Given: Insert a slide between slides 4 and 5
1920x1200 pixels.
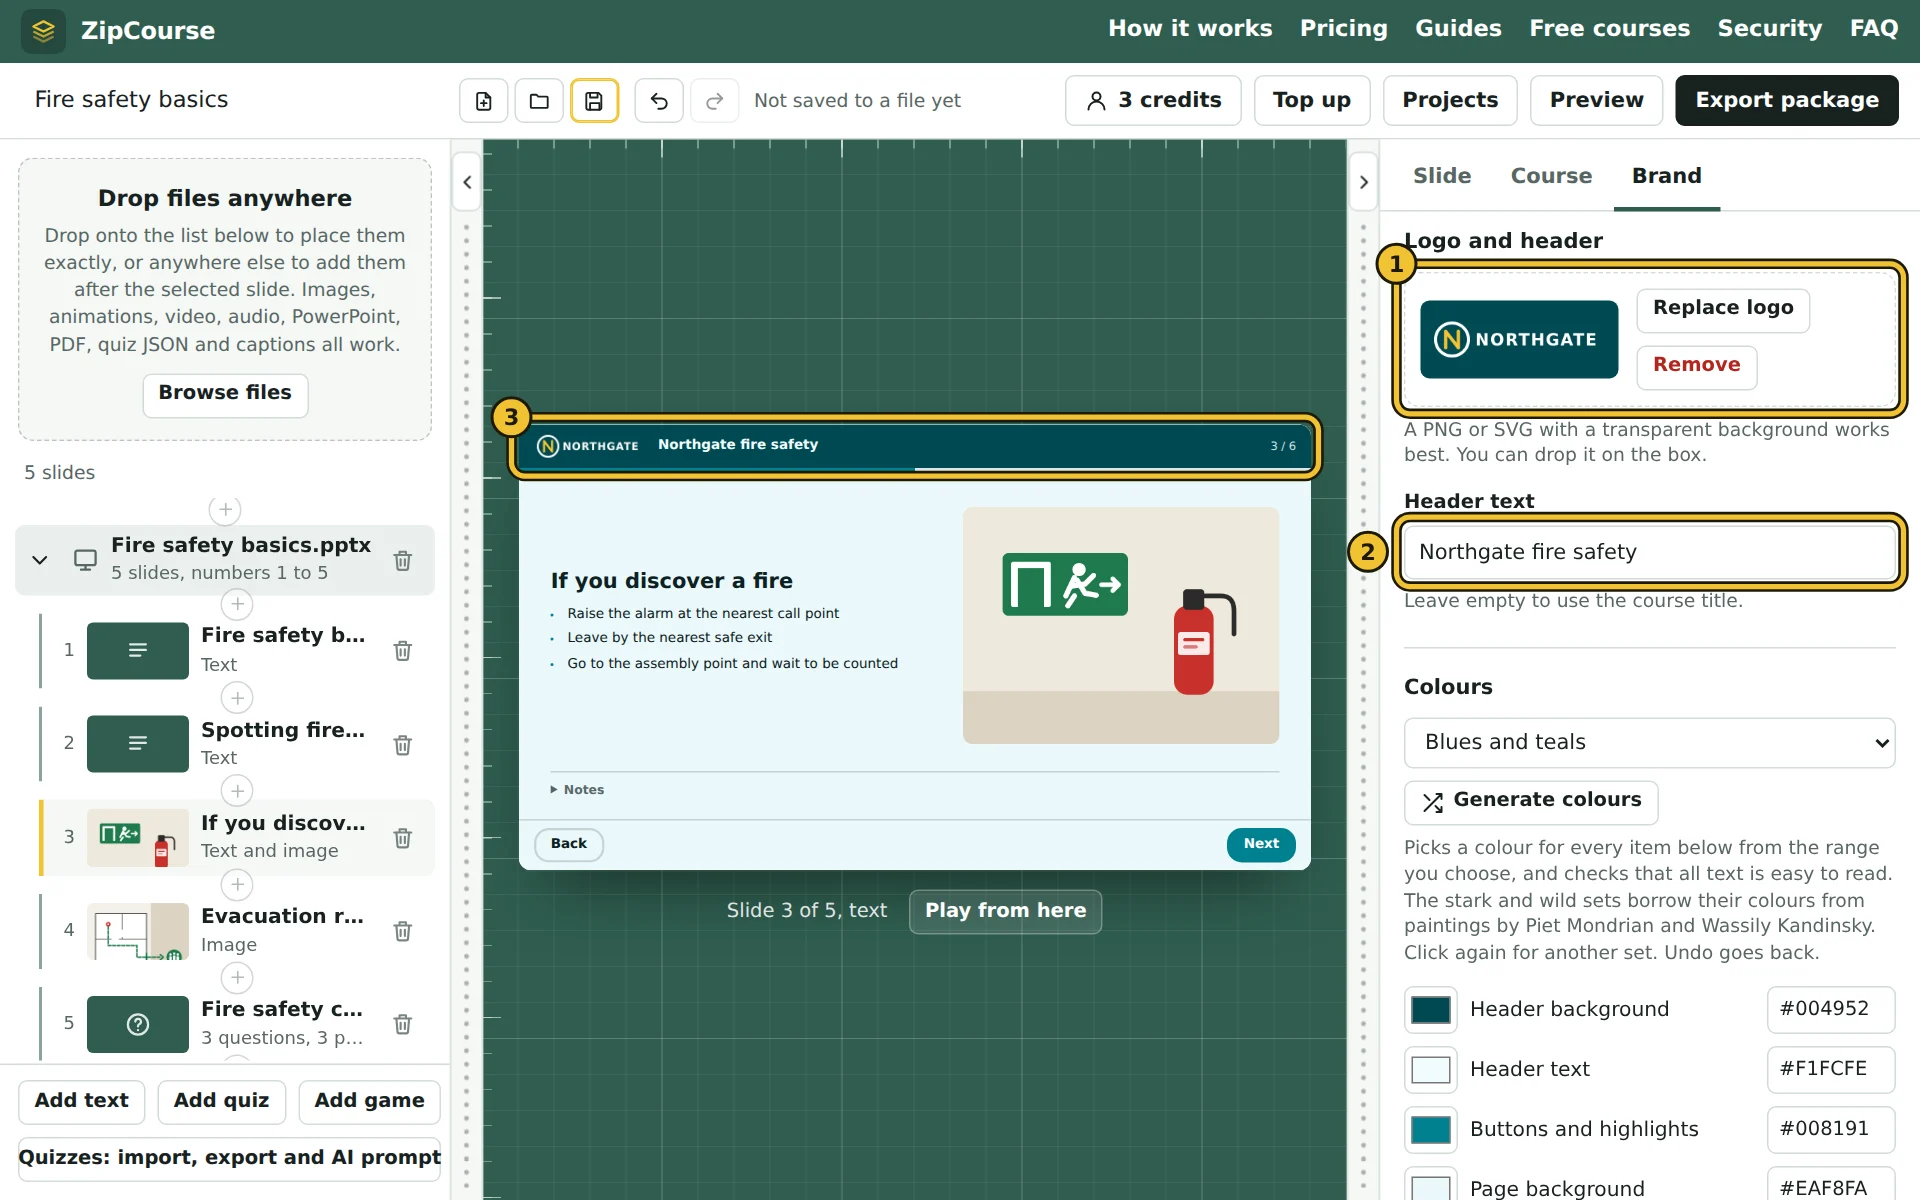Looking at the screenshot, I should (237, 977).
